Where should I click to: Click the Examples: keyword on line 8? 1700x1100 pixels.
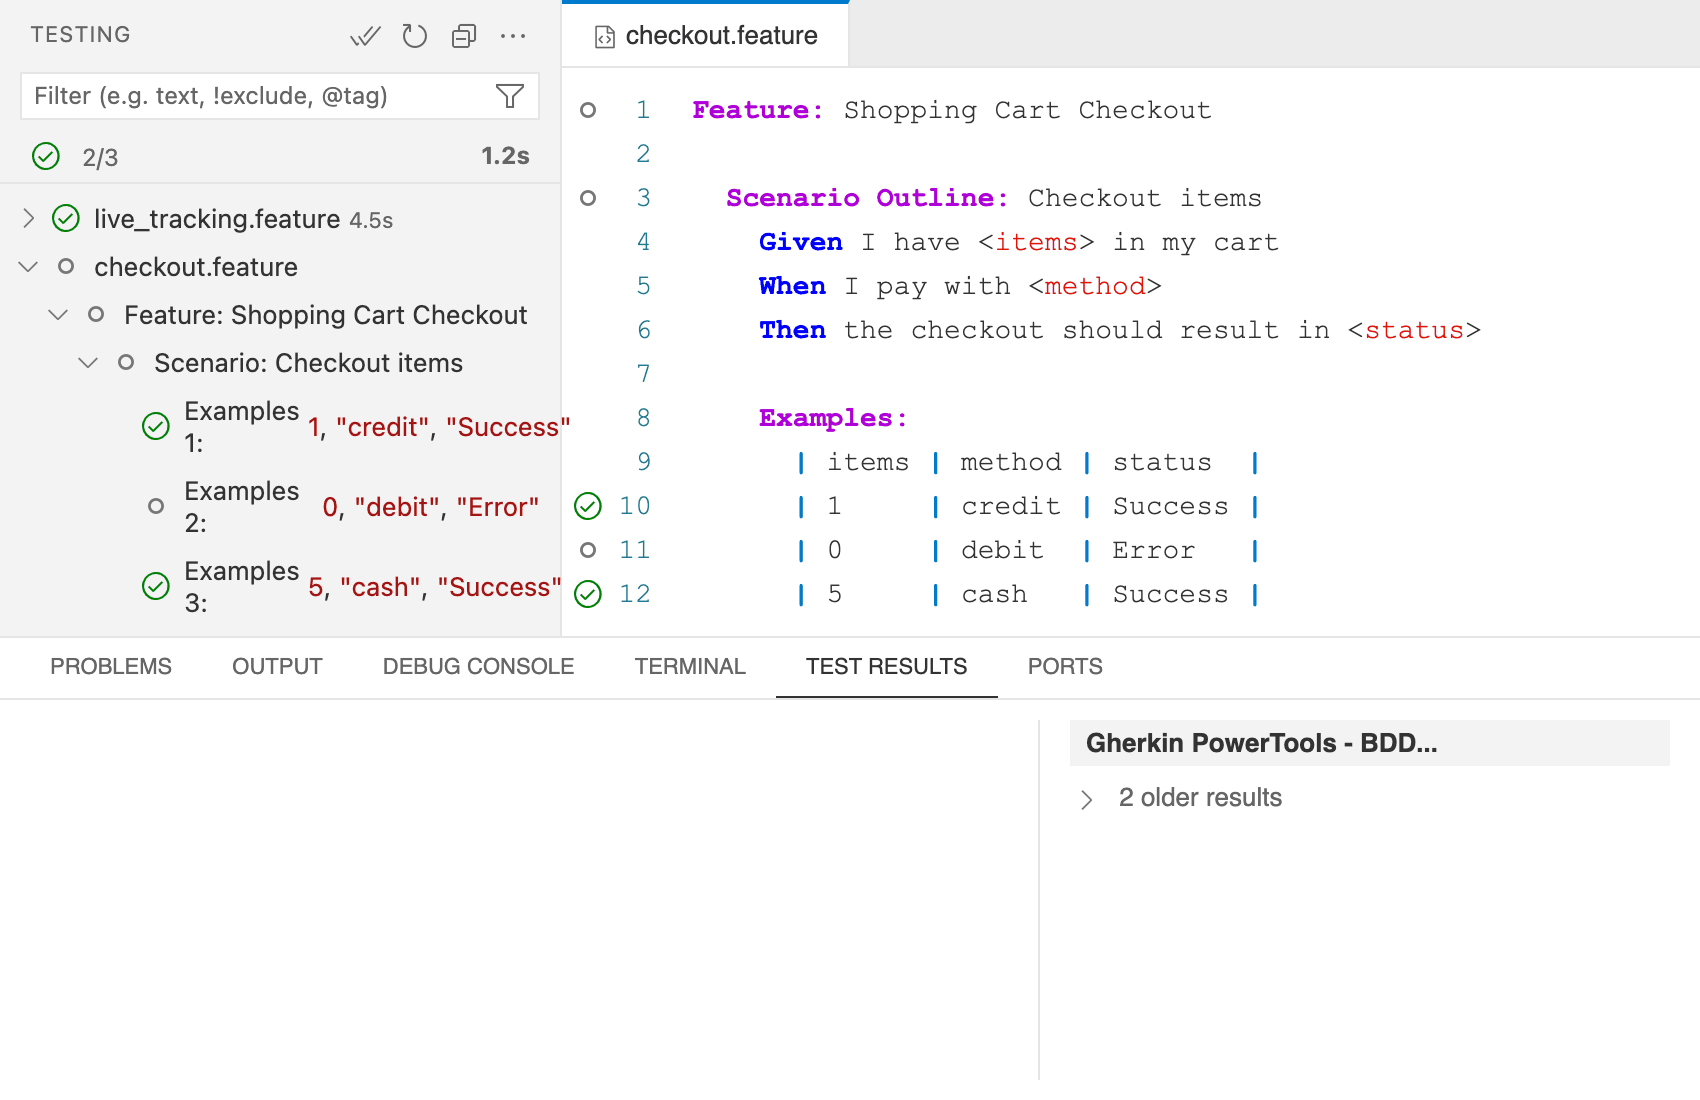833,418
